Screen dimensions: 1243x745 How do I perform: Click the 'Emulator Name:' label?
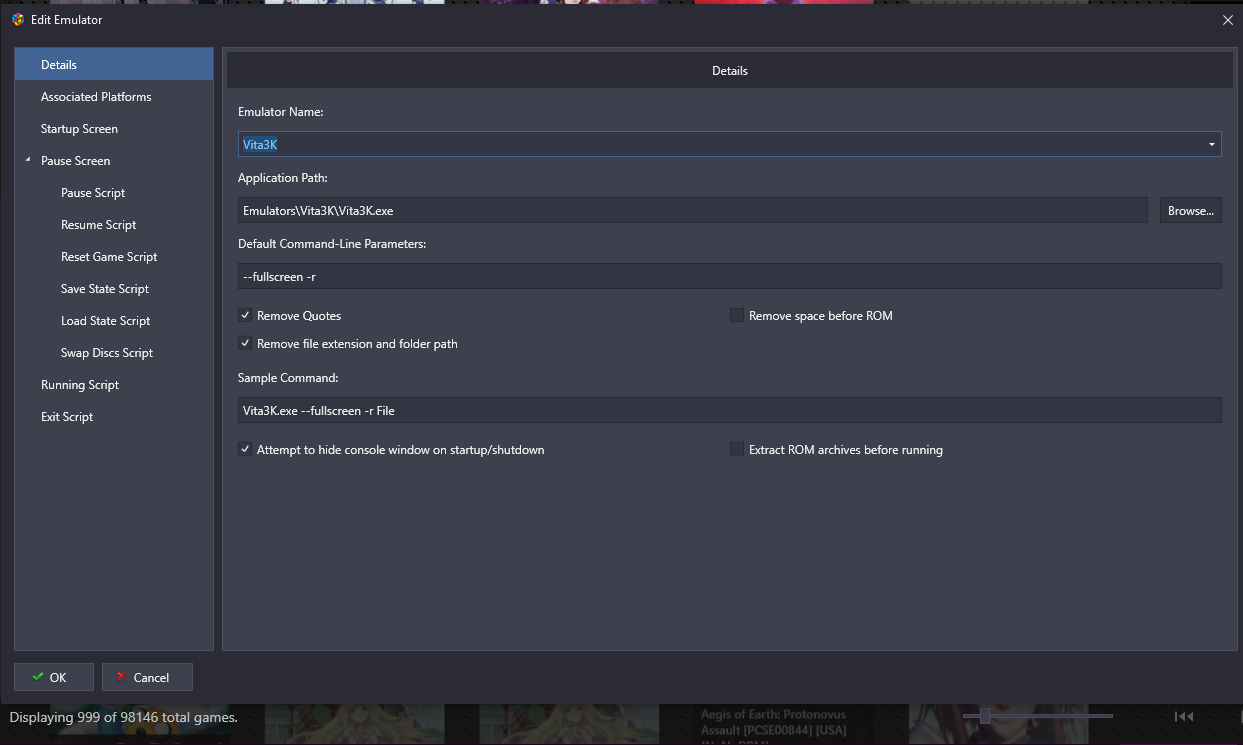(x=280, y=112)
